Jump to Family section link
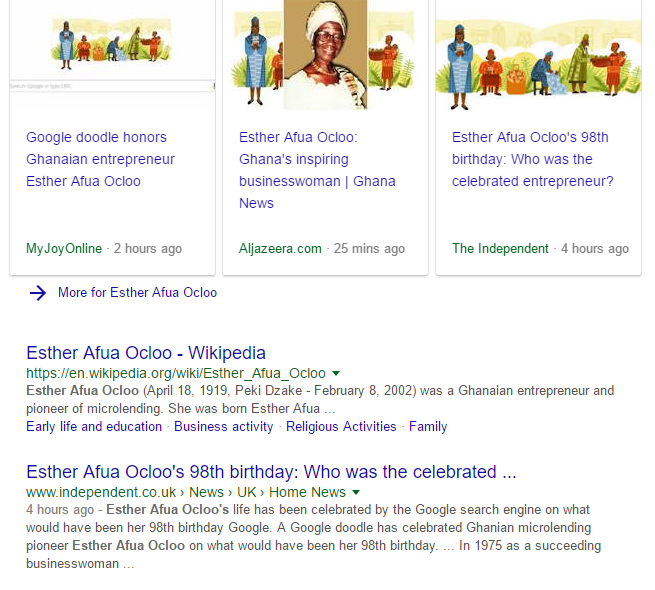Viewport: 655px width, 590px height. point(428,426)
